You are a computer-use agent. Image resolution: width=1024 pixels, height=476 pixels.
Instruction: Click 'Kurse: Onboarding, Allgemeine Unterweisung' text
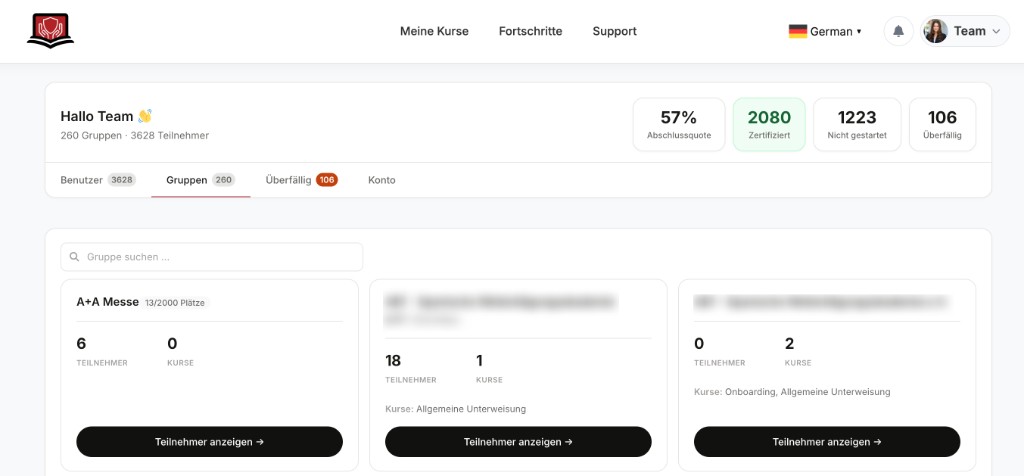[792, 392]
